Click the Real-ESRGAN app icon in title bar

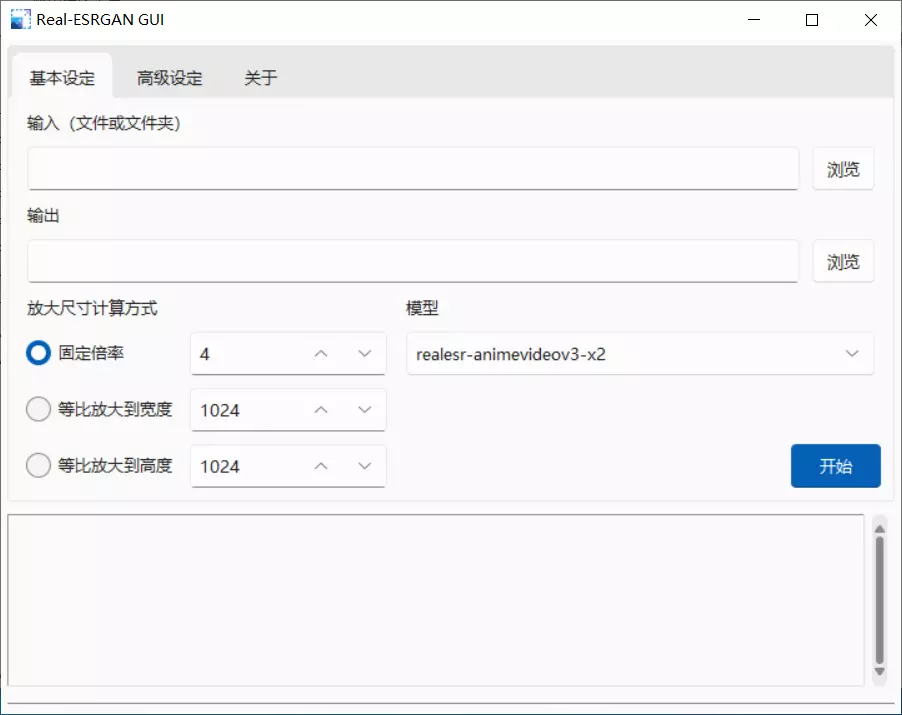pos(20,19)
